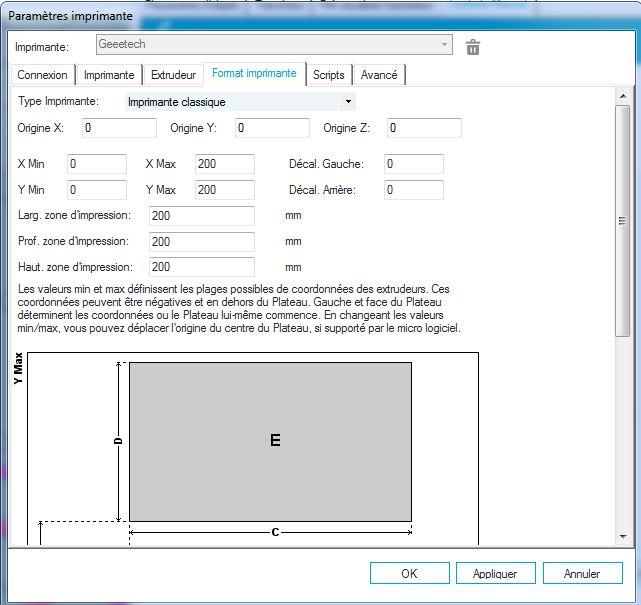Confirm settings with the OK button
The image size is (641, 605).
[410, 573]
